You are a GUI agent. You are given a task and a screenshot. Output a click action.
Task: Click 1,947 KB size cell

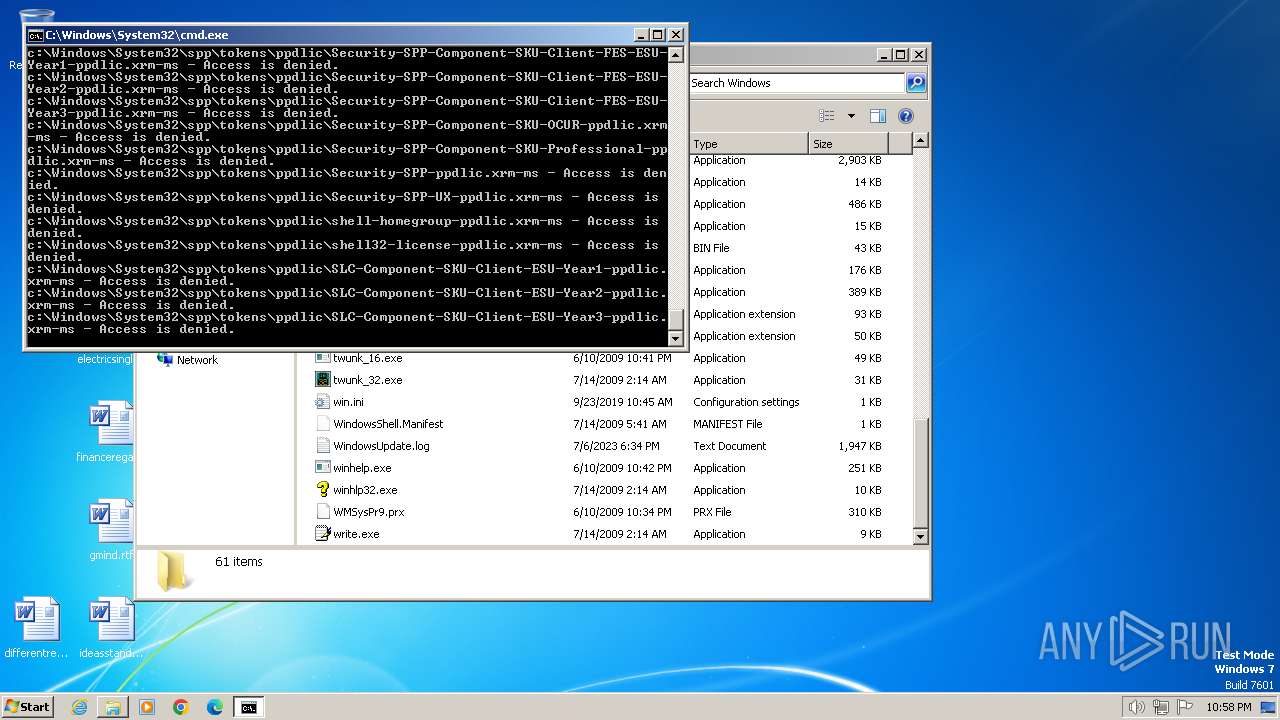point(860,446)
